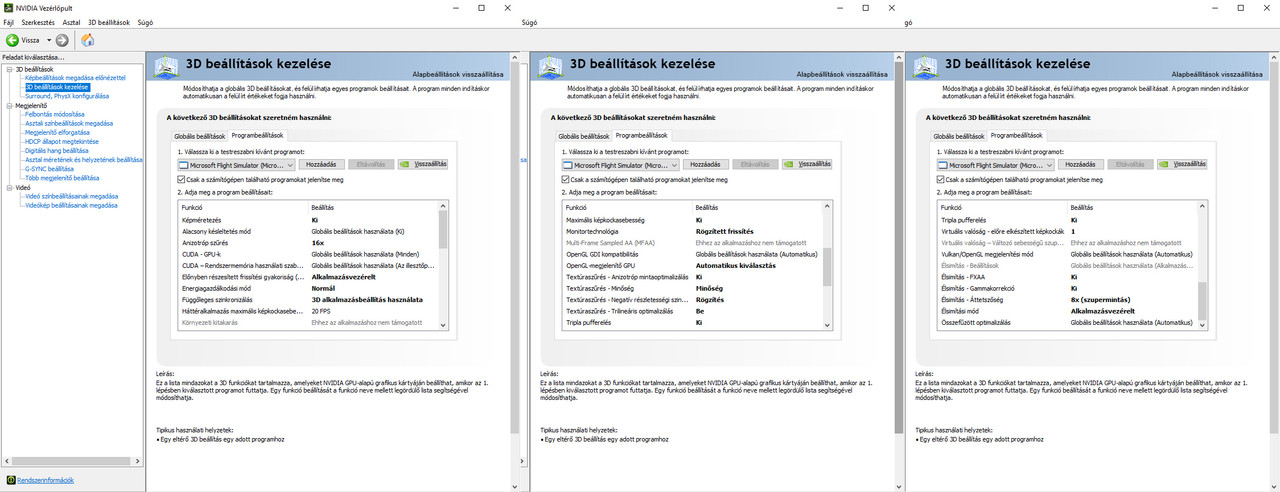1280x492 pixels.
Task: Select Programbeállítások tab in the right pane
Action: click(1018, 134)
